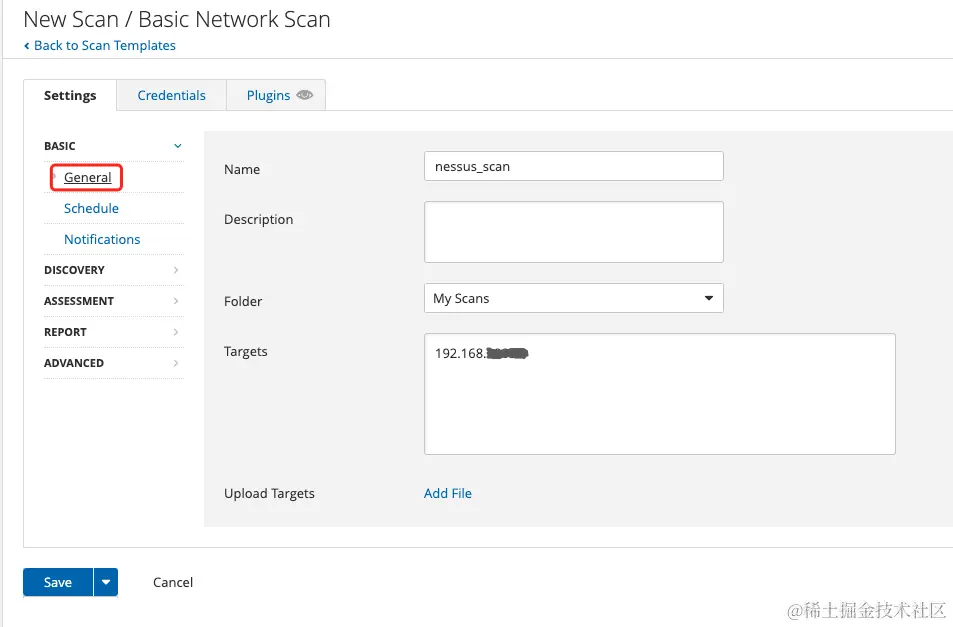
Task: Open the Schedule settings
Action: pyautogui.click(x=91, y=208)
